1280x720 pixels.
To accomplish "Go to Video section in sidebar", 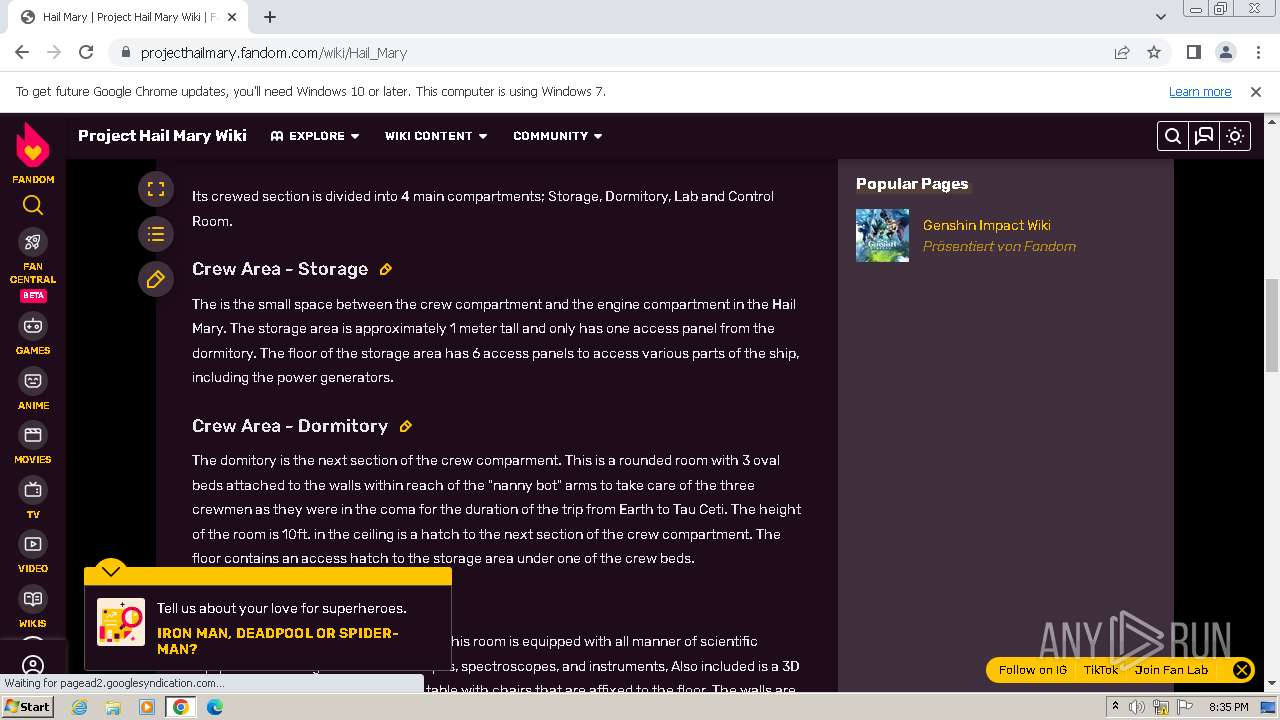I will click(x=33, y=553).
